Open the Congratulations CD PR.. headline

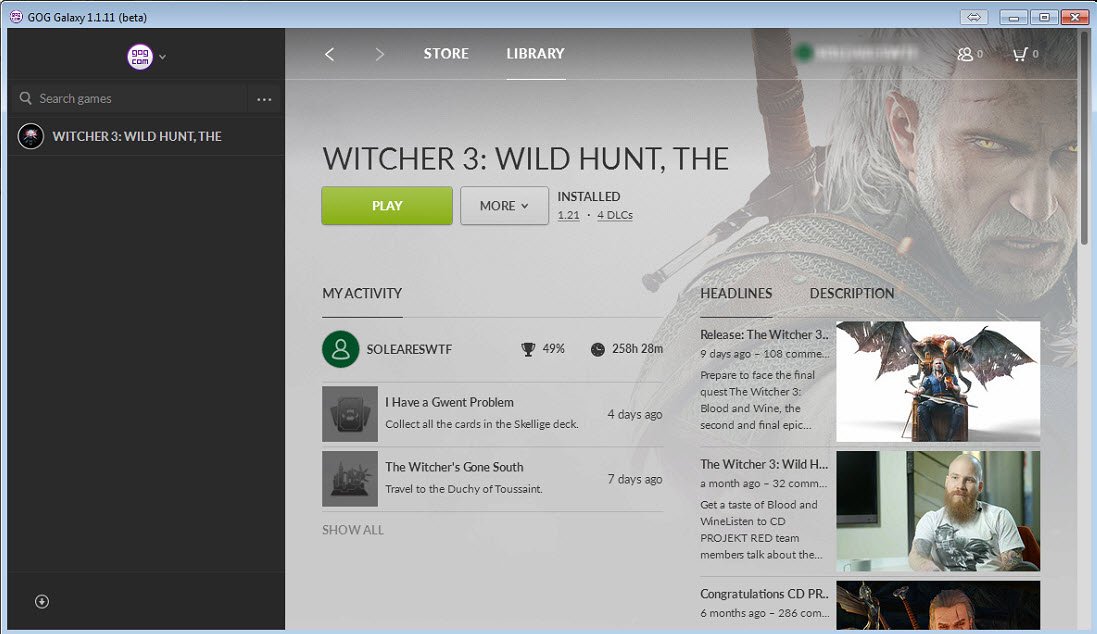(764, 594)
